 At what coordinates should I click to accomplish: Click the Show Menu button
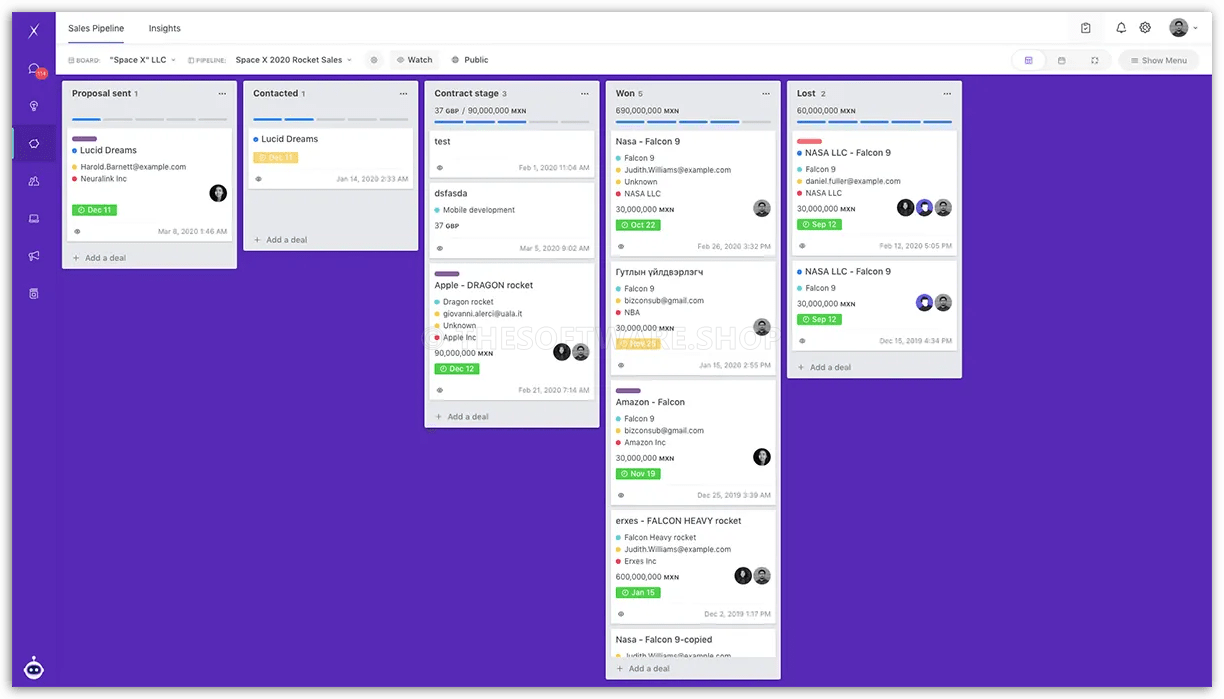click(1158, 60)
